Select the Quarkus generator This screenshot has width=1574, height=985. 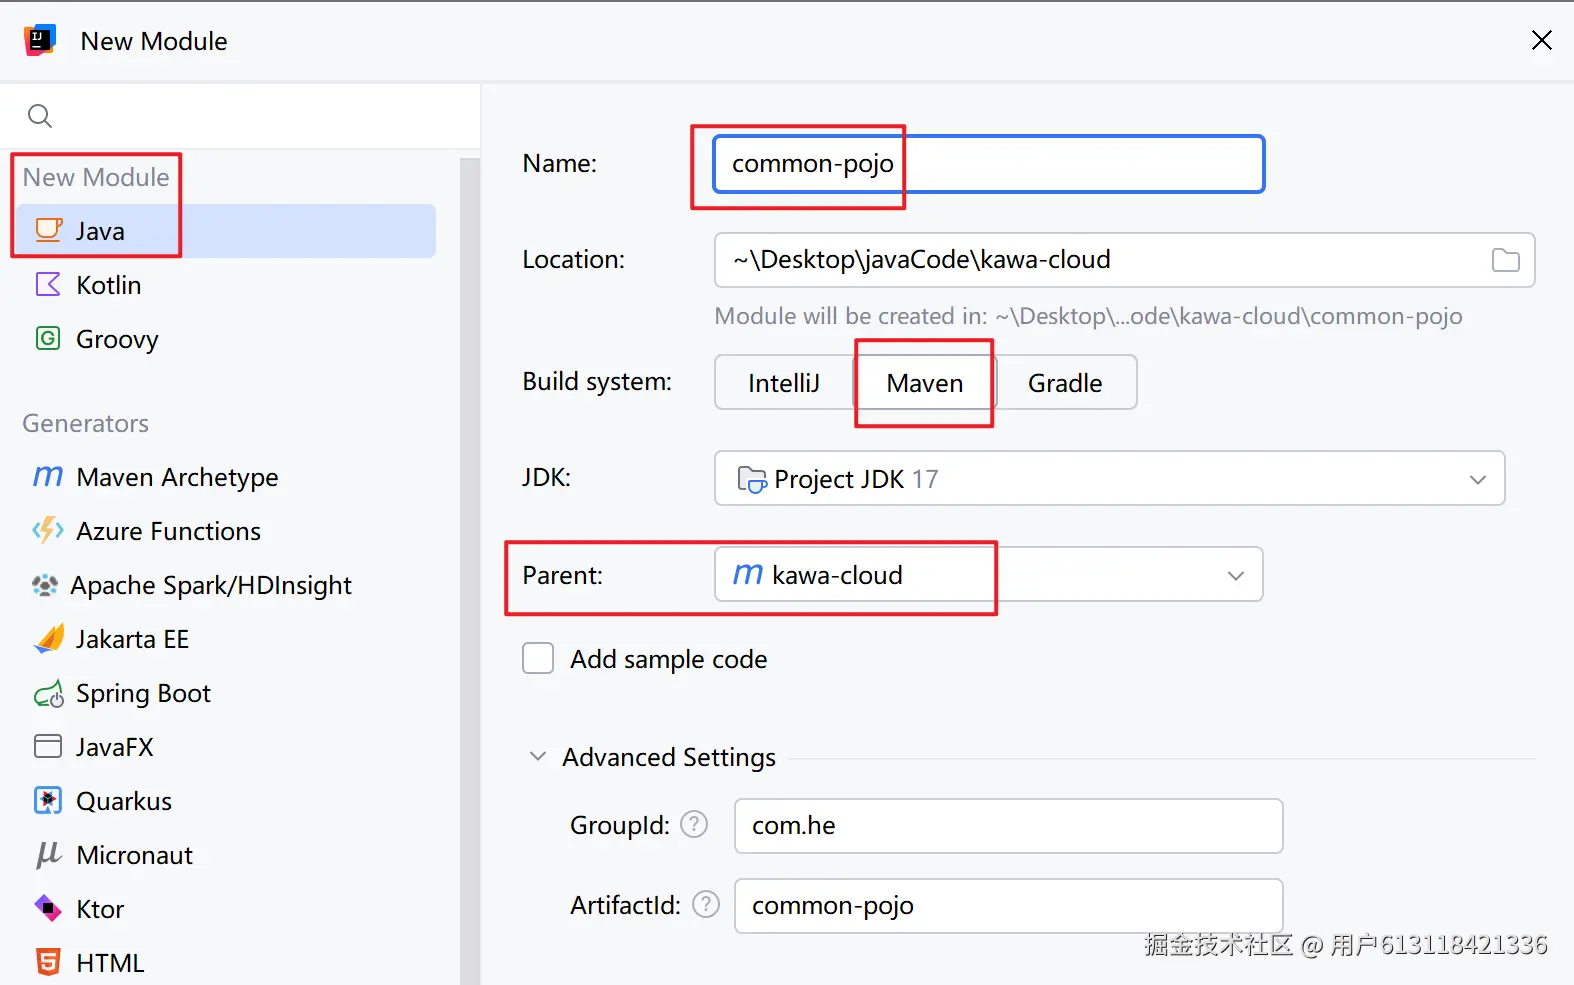click(124, 801)
